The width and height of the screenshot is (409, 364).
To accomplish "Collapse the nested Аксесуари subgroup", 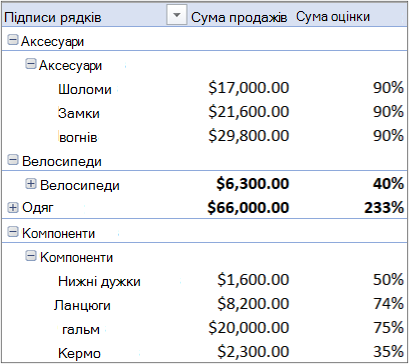I will (31, 64).
